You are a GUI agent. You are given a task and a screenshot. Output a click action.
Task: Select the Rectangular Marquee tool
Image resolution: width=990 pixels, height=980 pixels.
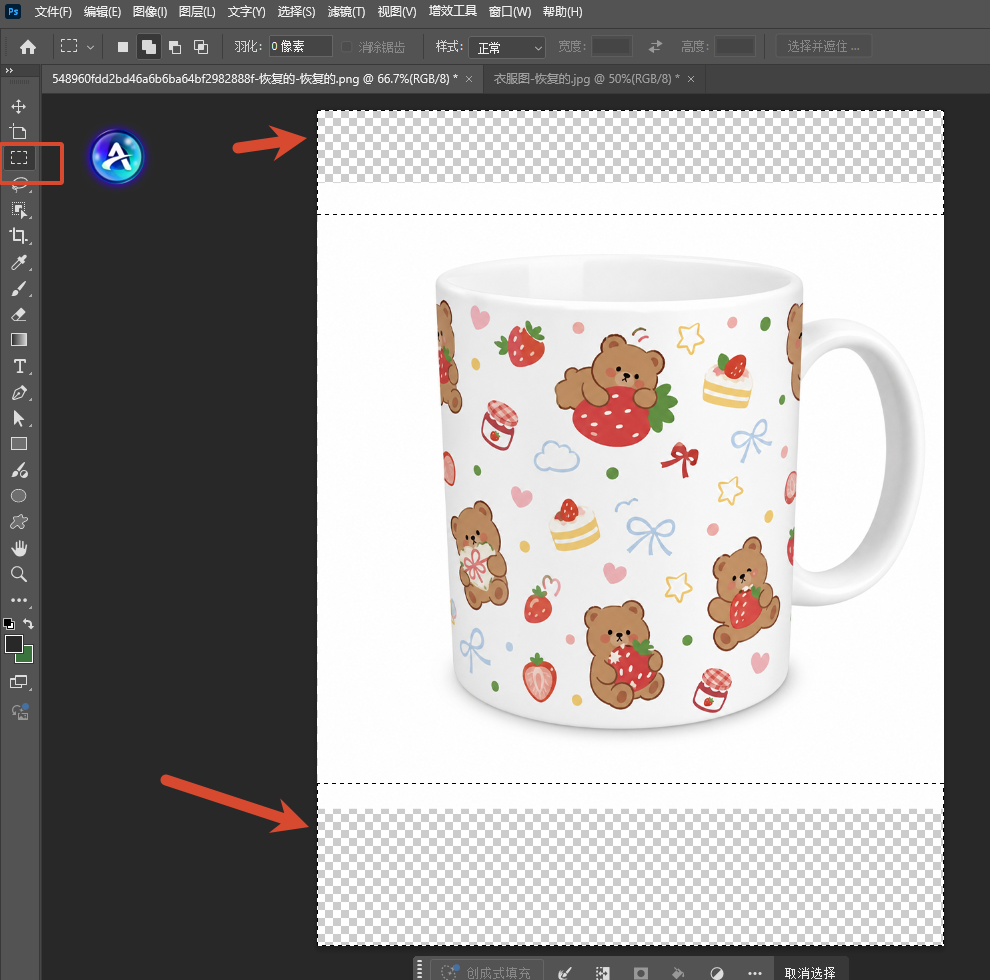point(19,157)
